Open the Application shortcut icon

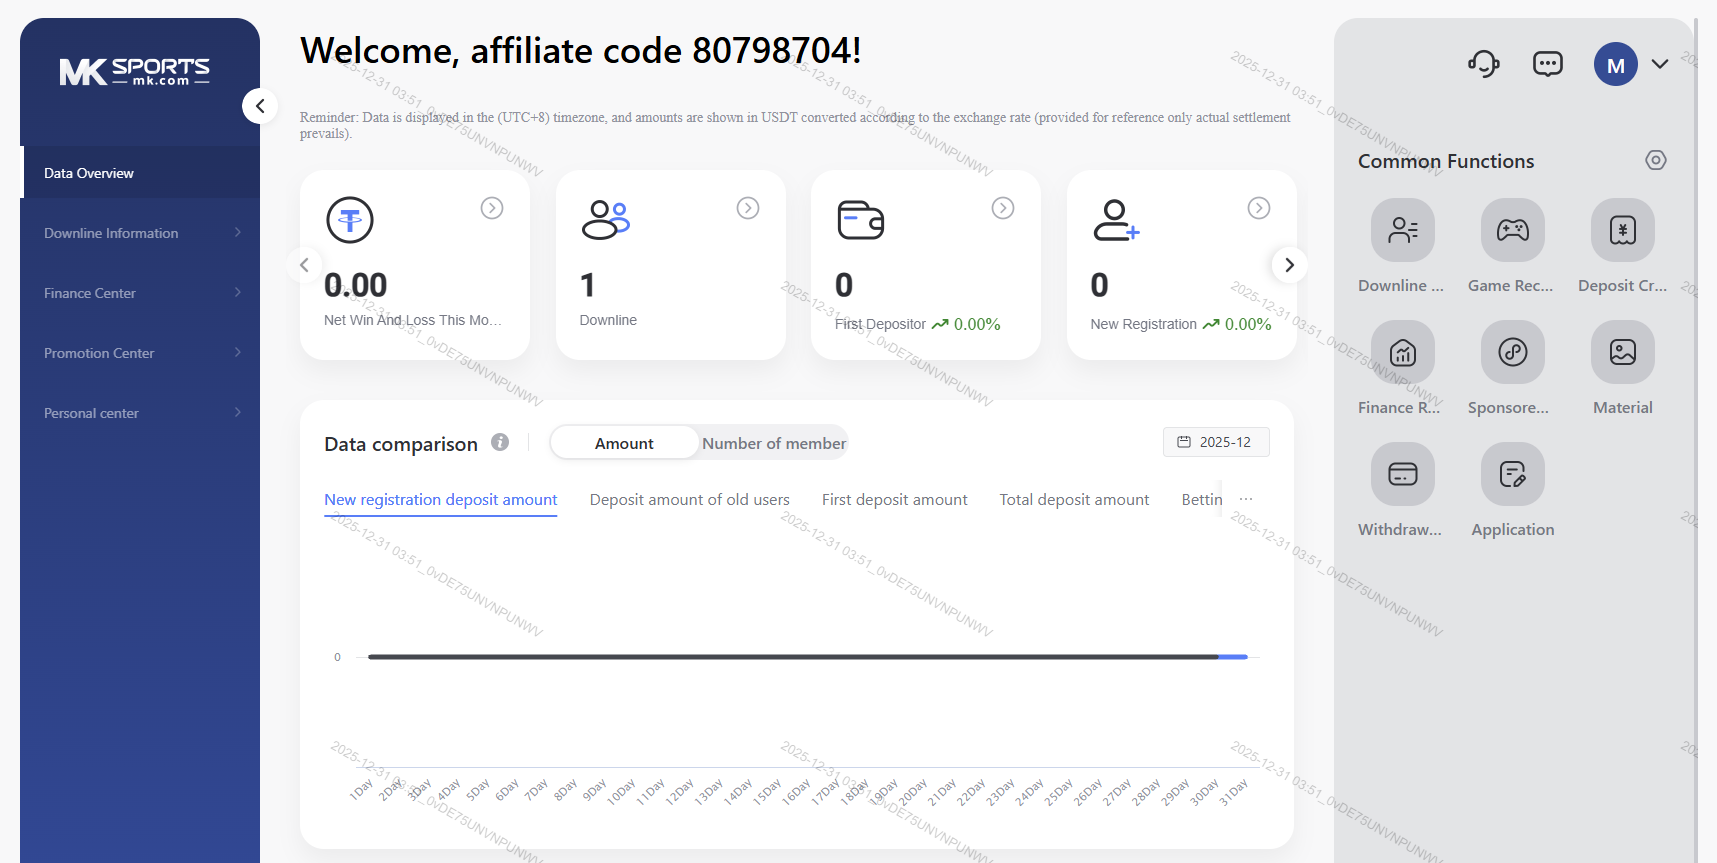tap(1512, 474)
